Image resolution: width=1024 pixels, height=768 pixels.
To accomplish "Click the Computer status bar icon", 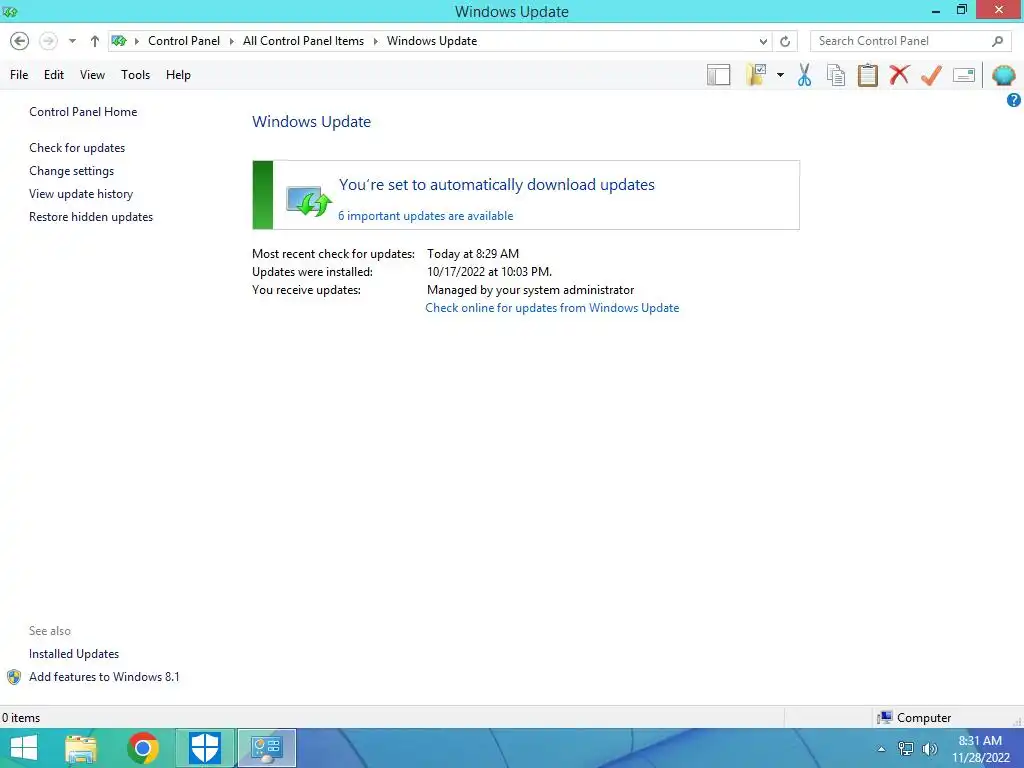I will (885, 718).
